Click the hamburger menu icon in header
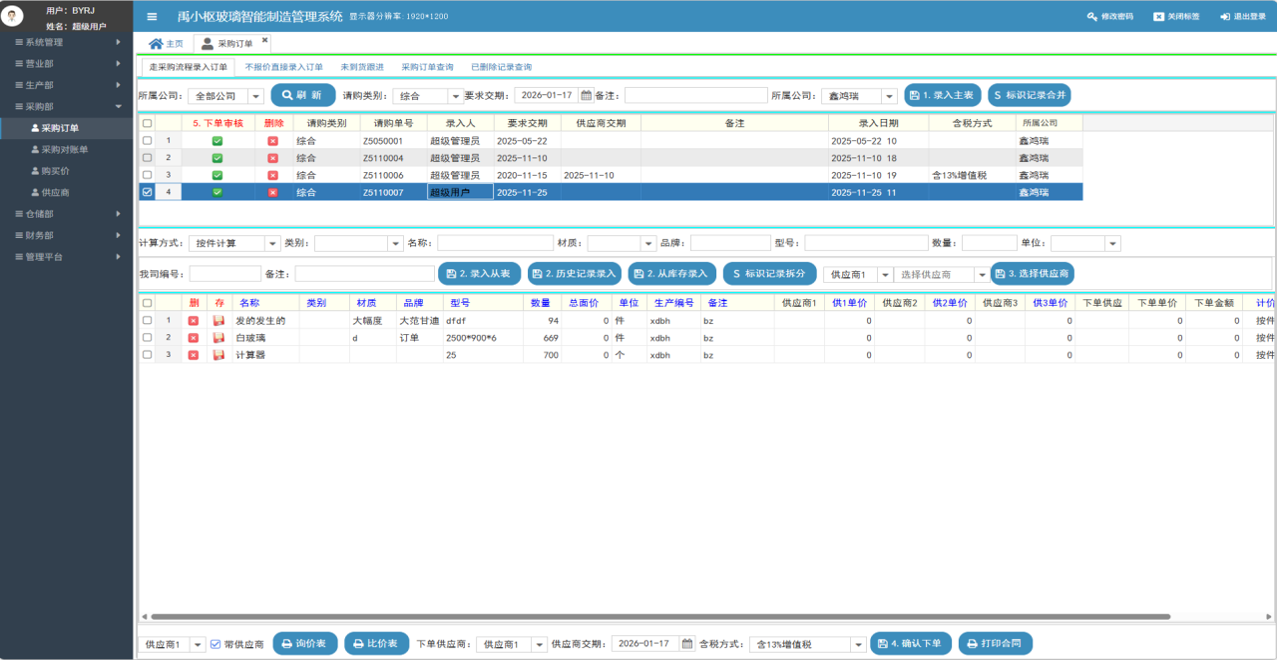 (x=152, y=17)
